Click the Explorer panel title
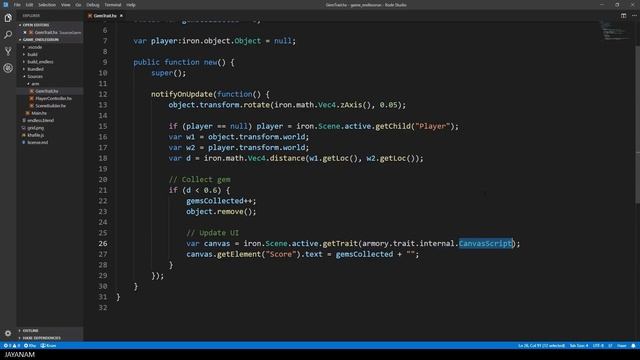This screenshot has height=360, width=640. pyautogui.click(x=31, y=16)
